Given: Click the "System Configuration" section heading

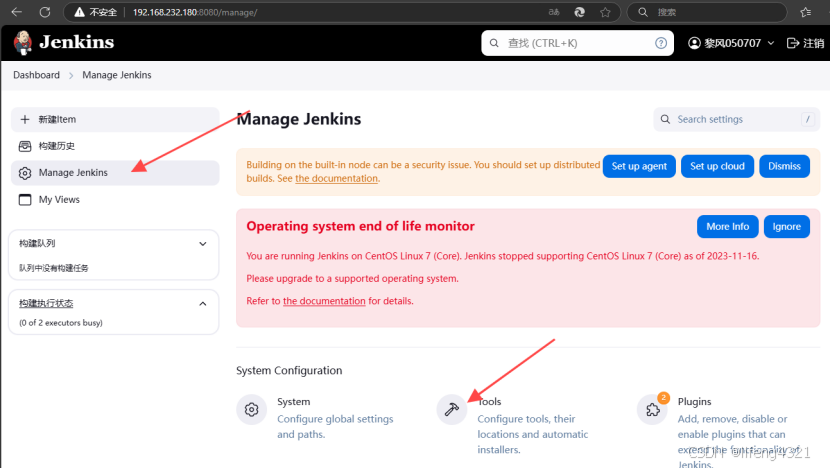Looking at the screenshot, I should (x=289, y=370).
